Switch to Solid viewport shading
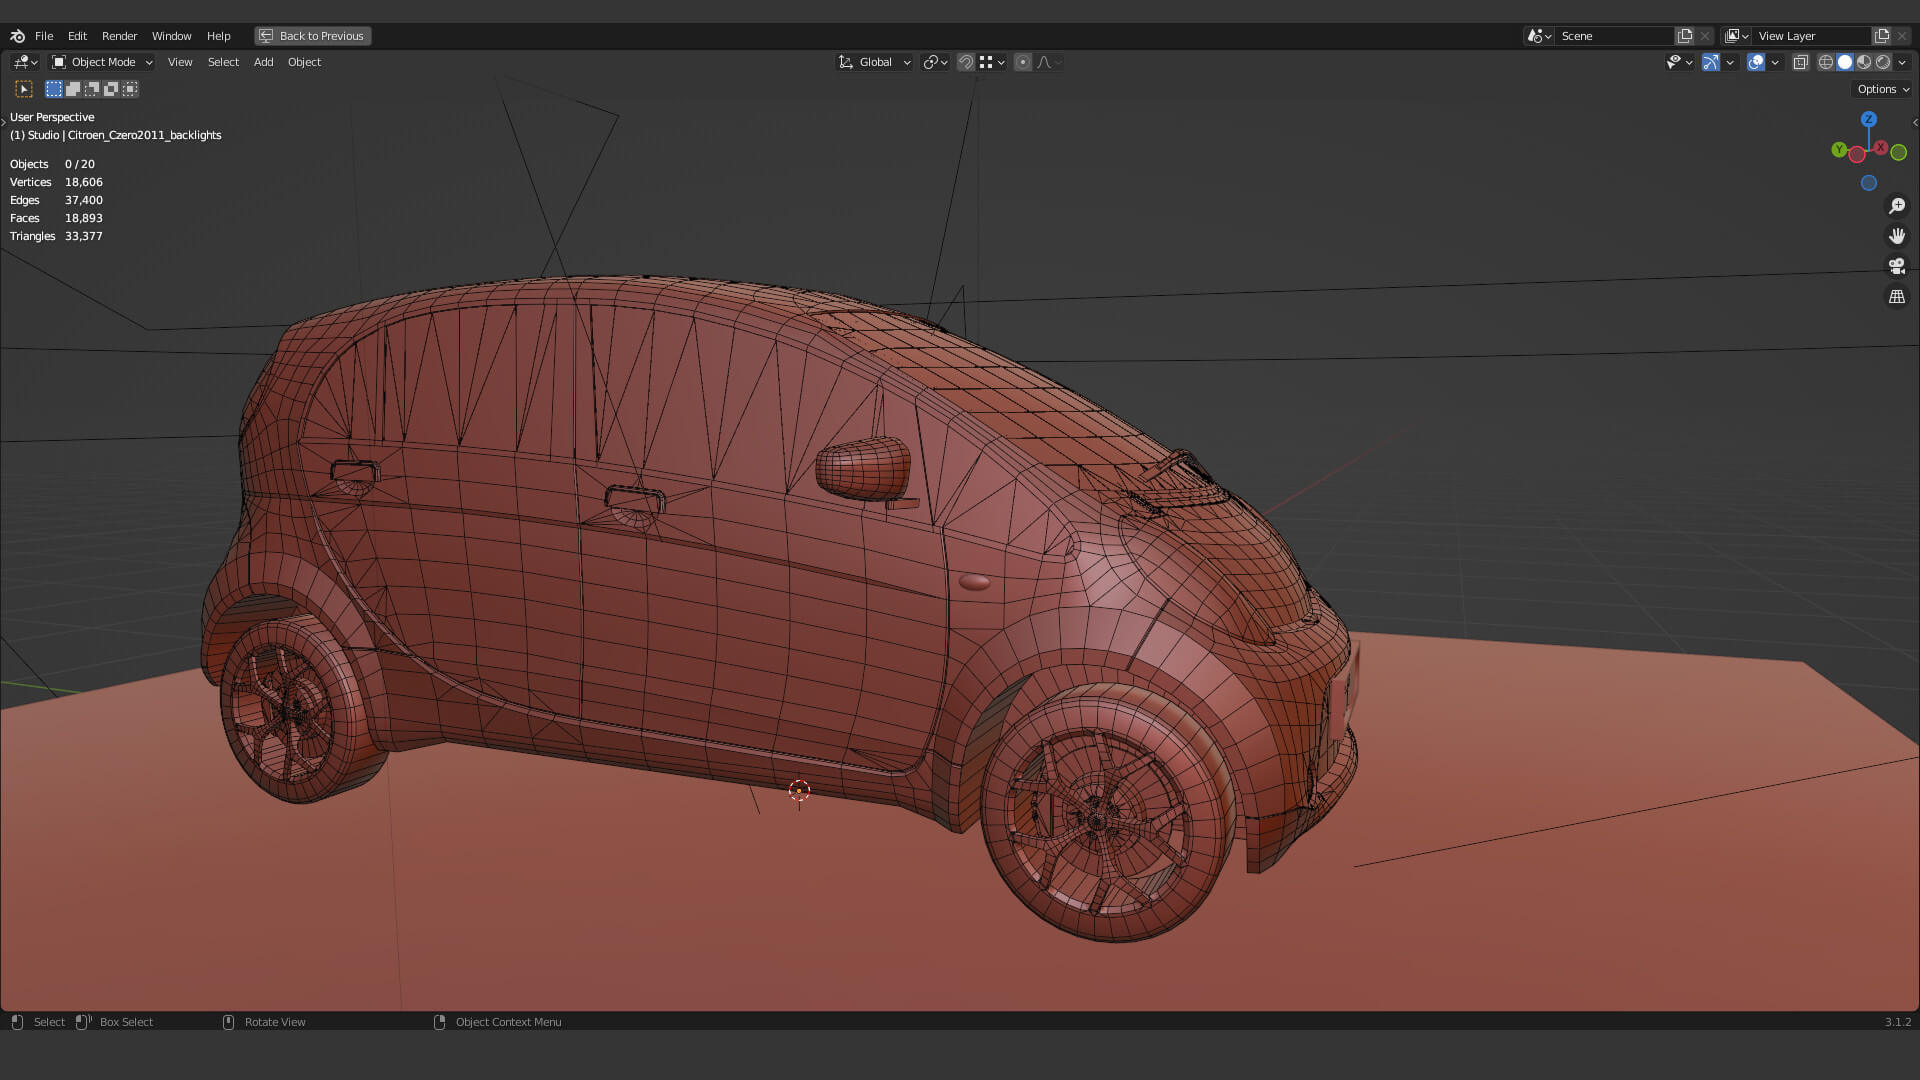Screen dimensions: 1920x1080 point(1845,62)
